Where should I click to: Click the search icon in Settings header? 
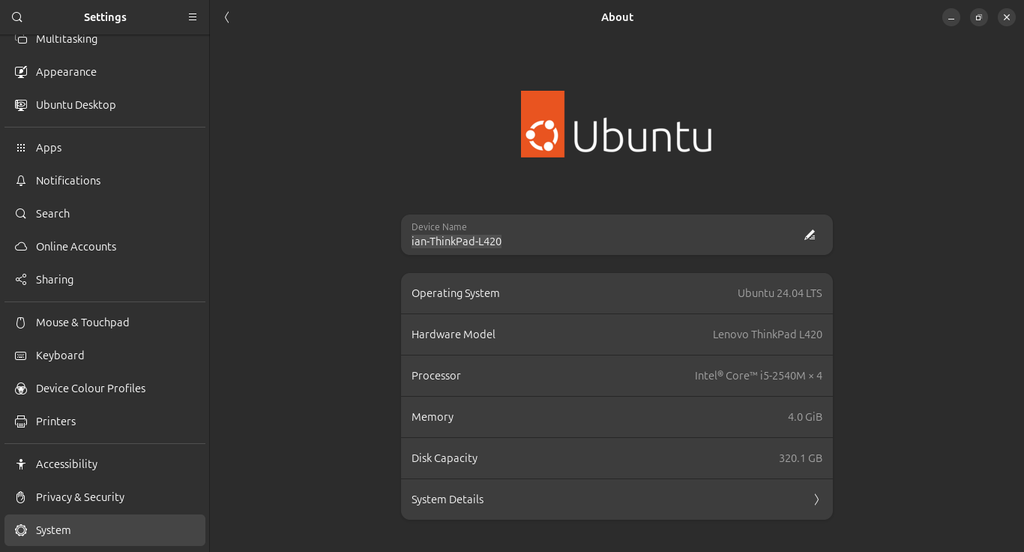[17, 17]
